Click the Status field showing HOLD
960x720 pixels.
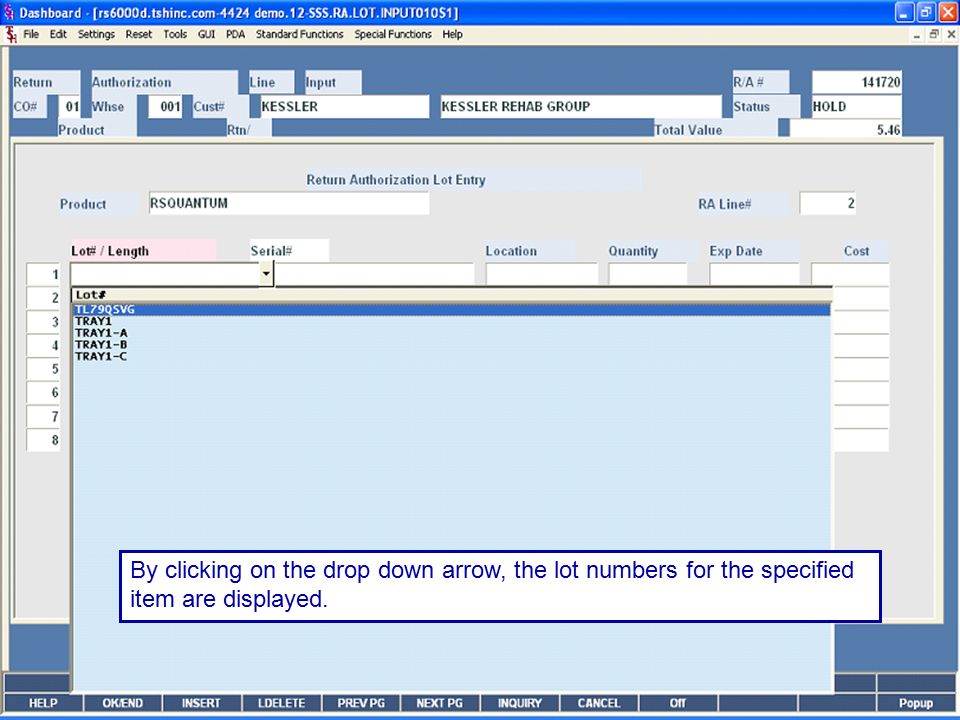(x=857, y=107)
